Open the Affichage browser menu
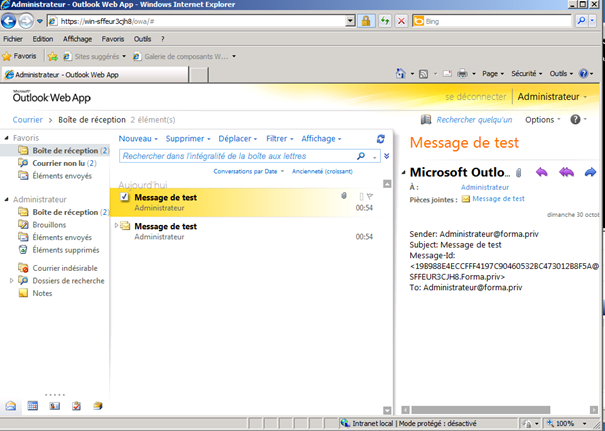 coord(78,39)
